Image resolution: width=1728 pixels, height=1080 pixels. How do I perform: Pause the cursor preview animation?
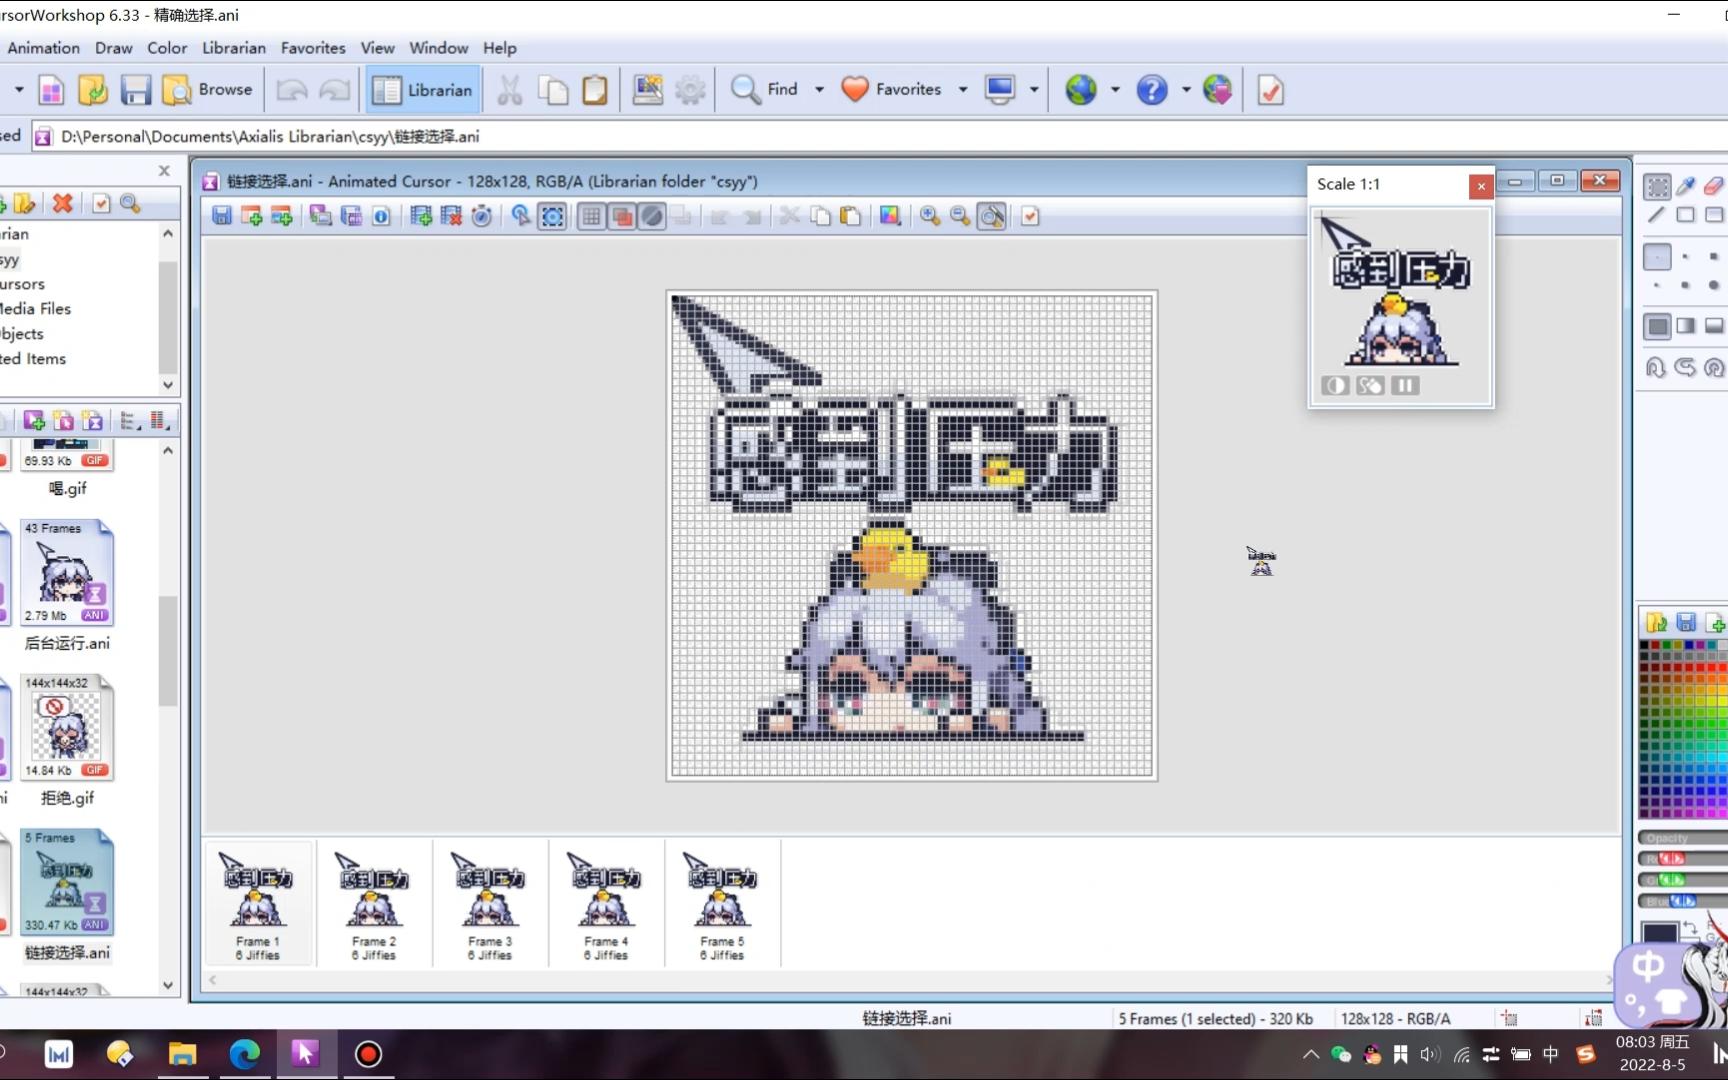point(1405,385)
